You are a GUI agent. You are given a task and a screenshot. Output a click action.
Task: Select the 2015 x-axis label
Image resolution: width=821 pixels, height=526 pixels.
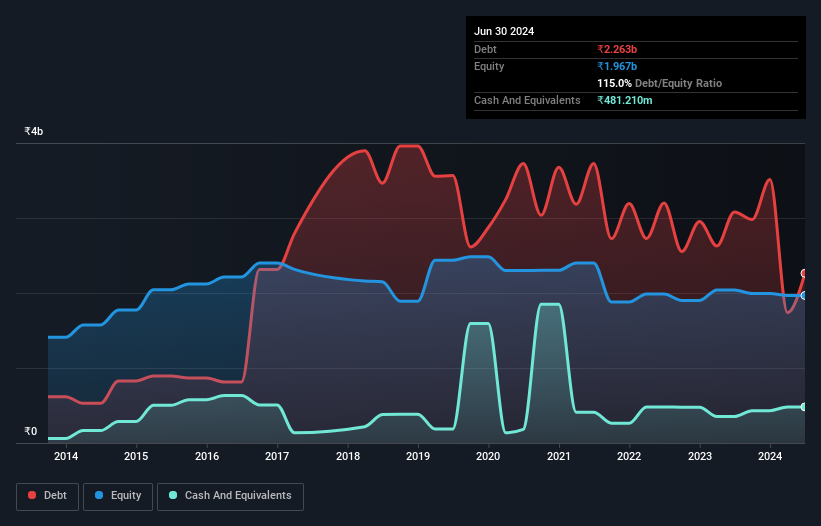(x=136, y=456)
